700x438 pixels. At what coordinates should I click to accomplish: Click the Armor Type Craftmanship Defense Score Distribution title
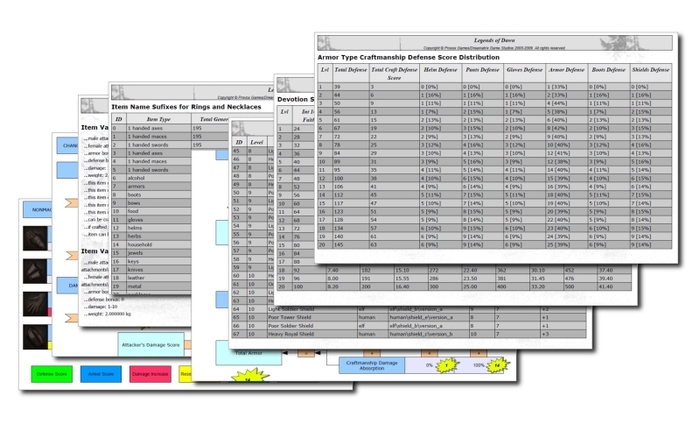[408, 57]
